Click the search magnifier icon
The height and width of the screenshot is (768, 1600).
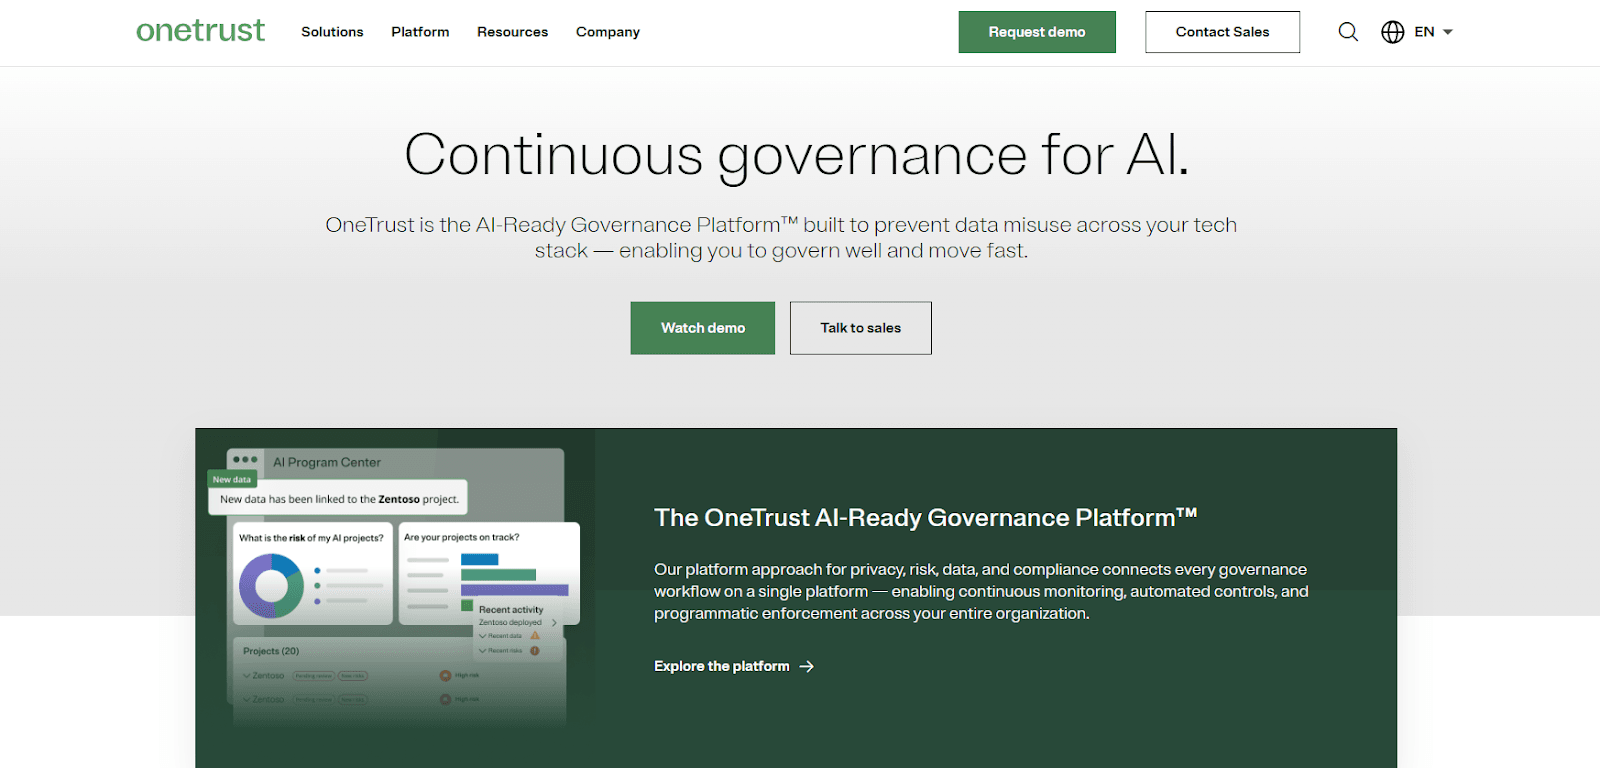pyautogui.click(x=1348, y=32)
